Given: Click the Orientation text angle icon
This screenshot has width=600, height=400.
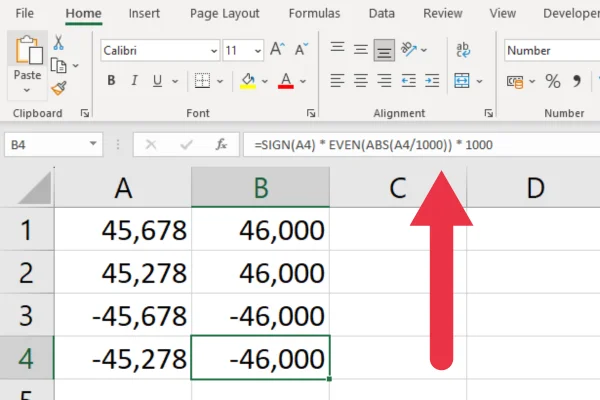Looking at the screenshot, I should (408, 49).
